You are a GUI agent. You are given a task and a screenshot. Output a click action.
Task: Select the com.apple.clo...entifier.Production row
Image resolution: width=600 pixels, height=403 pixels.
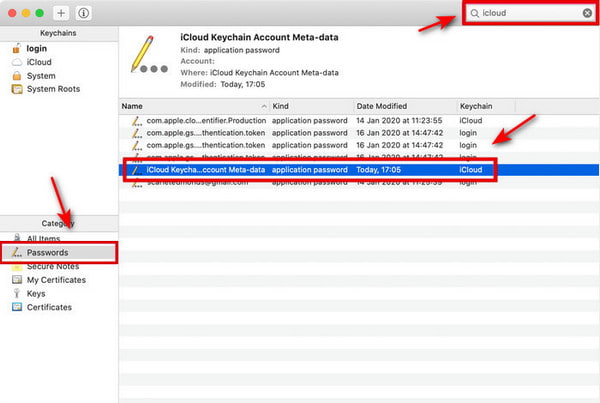pyautogui.click(x=359, y=121)
